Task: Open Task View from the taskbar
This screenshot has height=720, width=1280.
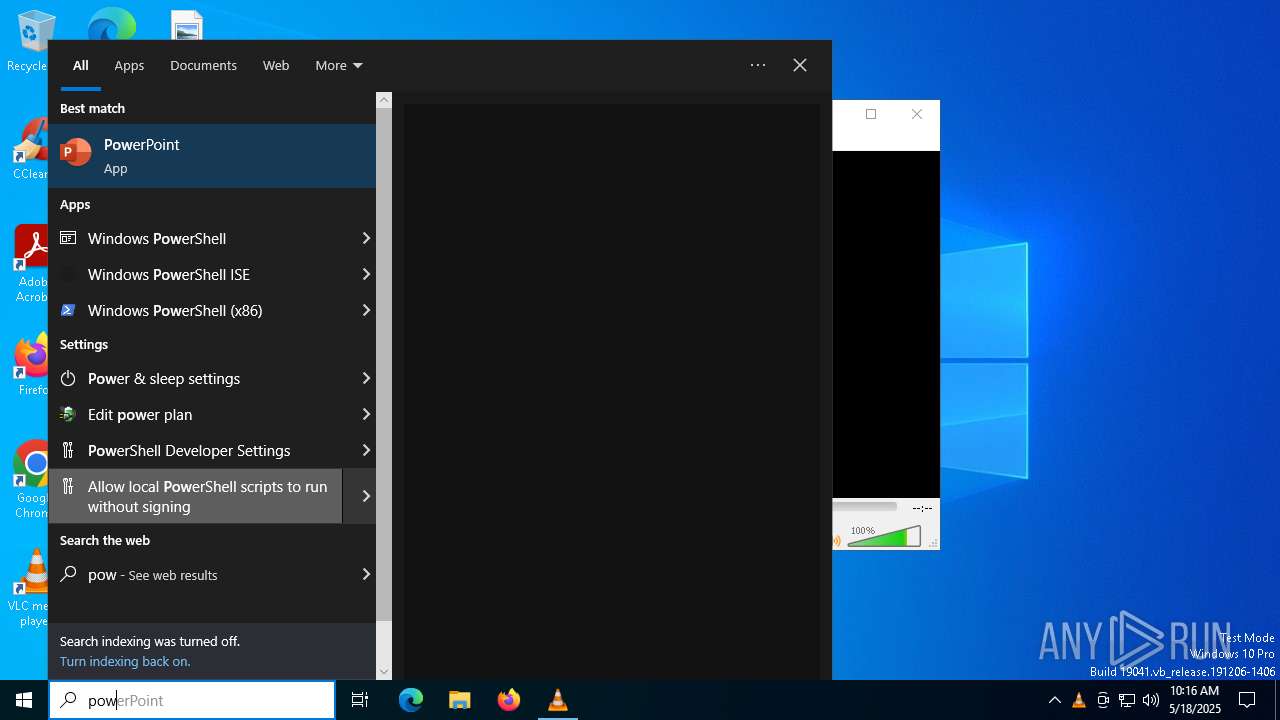Action: click(360, 700)
